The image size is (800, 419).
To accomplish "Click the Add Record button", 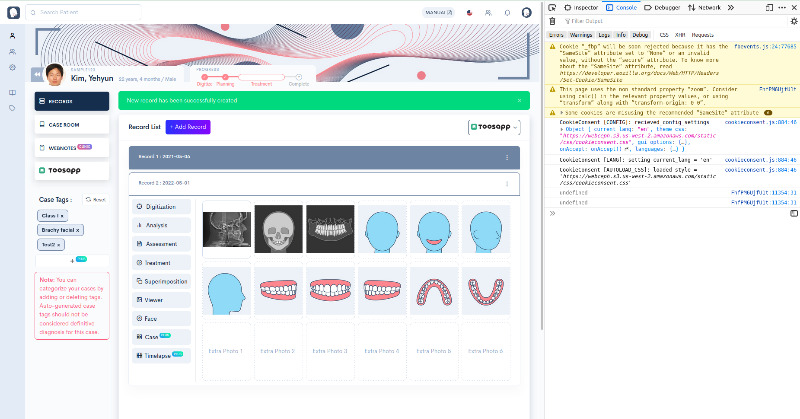I will coord(188,127).
